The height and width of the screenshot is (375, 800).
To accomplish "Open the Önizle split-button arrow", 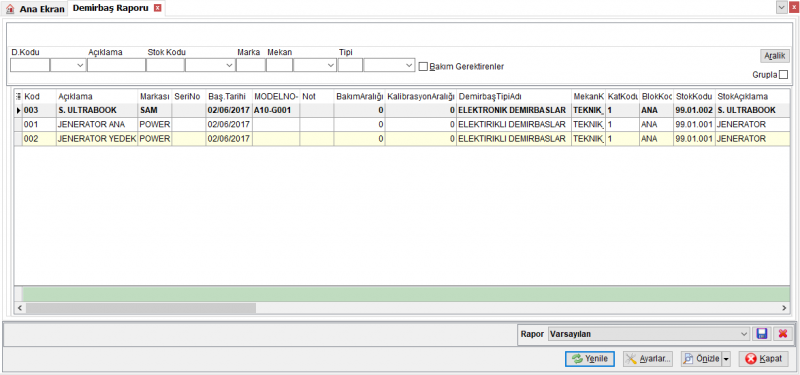I will (x=726, y=359).
